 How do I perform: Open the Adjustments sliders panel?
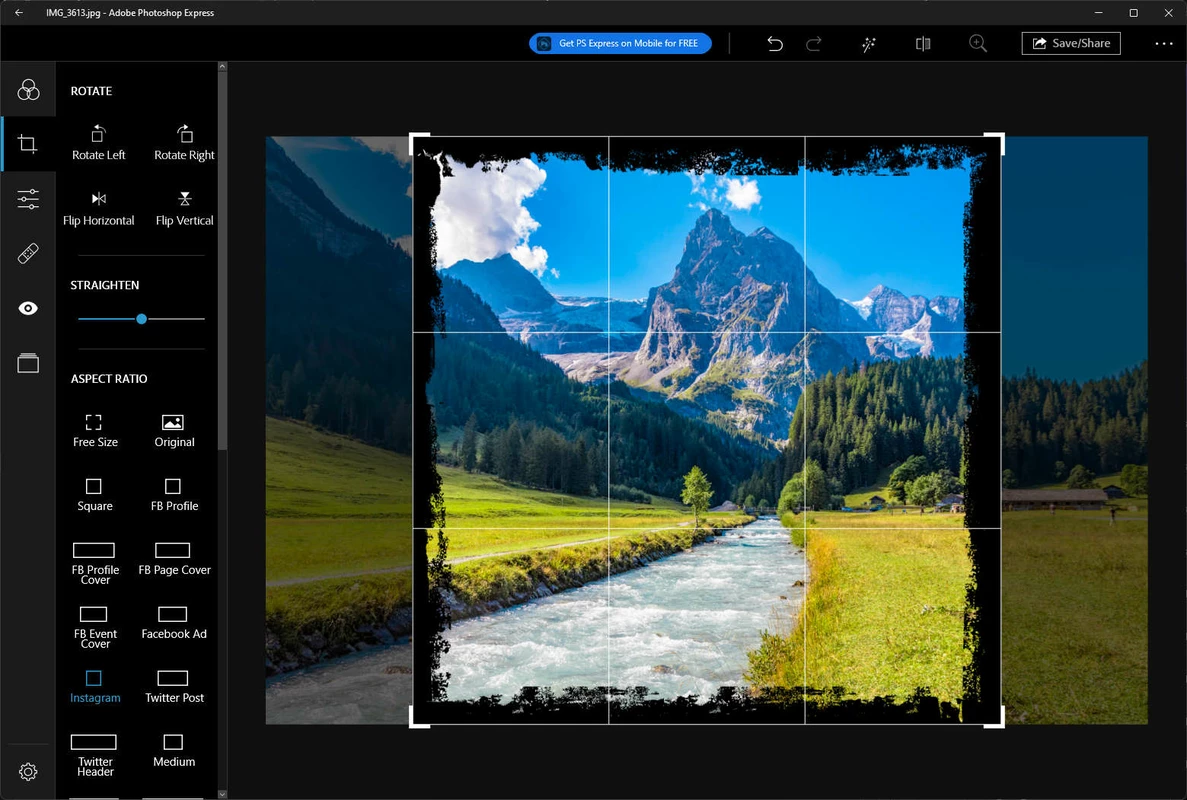point(28,198)
